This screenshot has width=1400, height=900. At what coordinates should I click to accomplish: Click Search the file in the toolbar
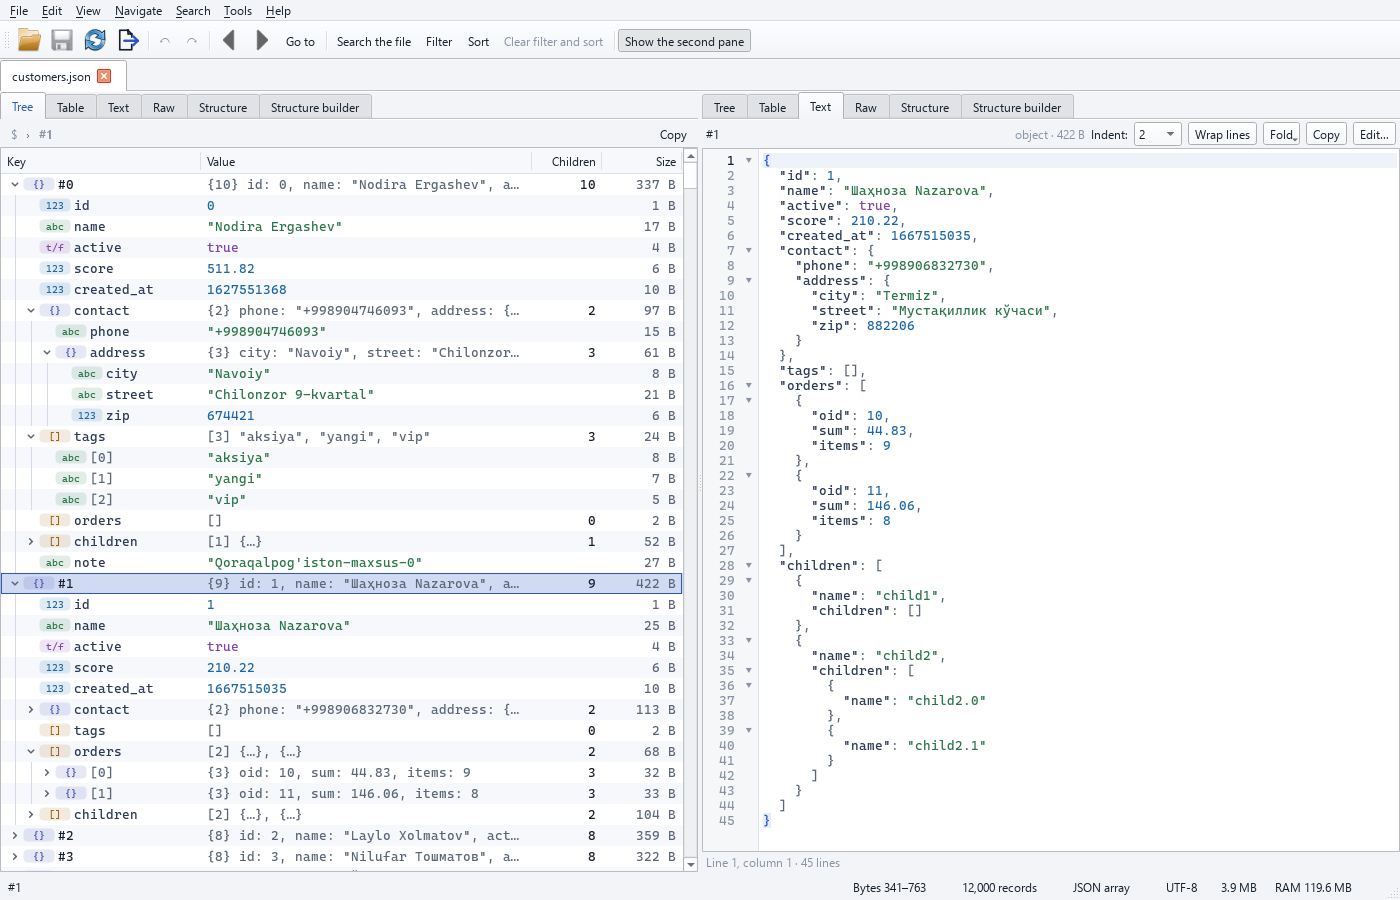tap(374, 41)
